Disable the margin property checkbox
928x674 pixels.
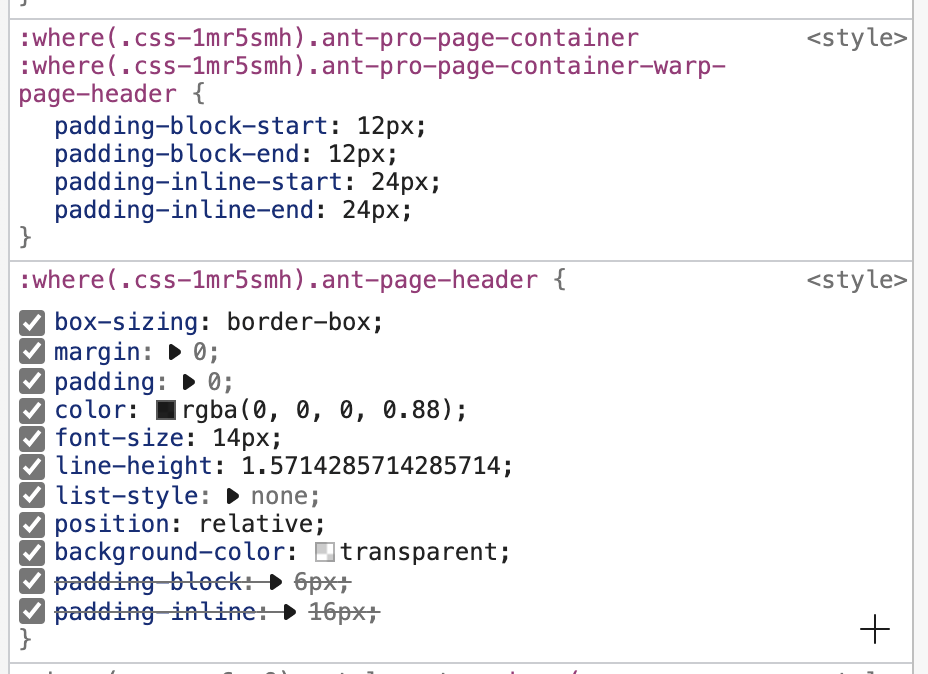click(33, 351)
